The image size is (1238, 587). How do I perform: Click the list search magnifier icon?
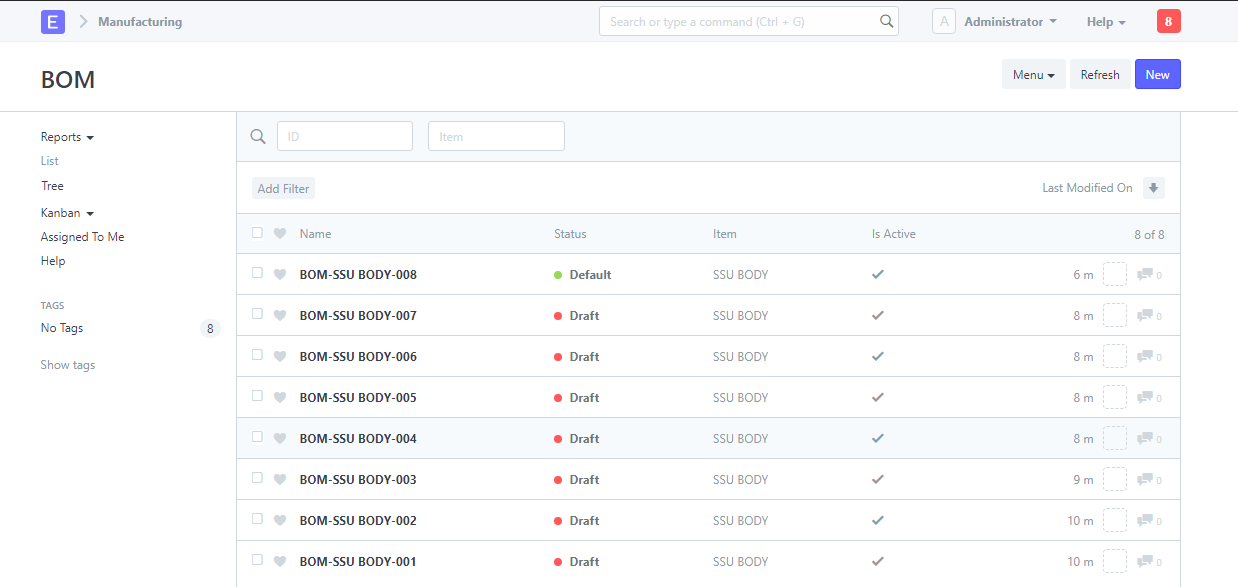pyautogui.click(x=257, y=135)
